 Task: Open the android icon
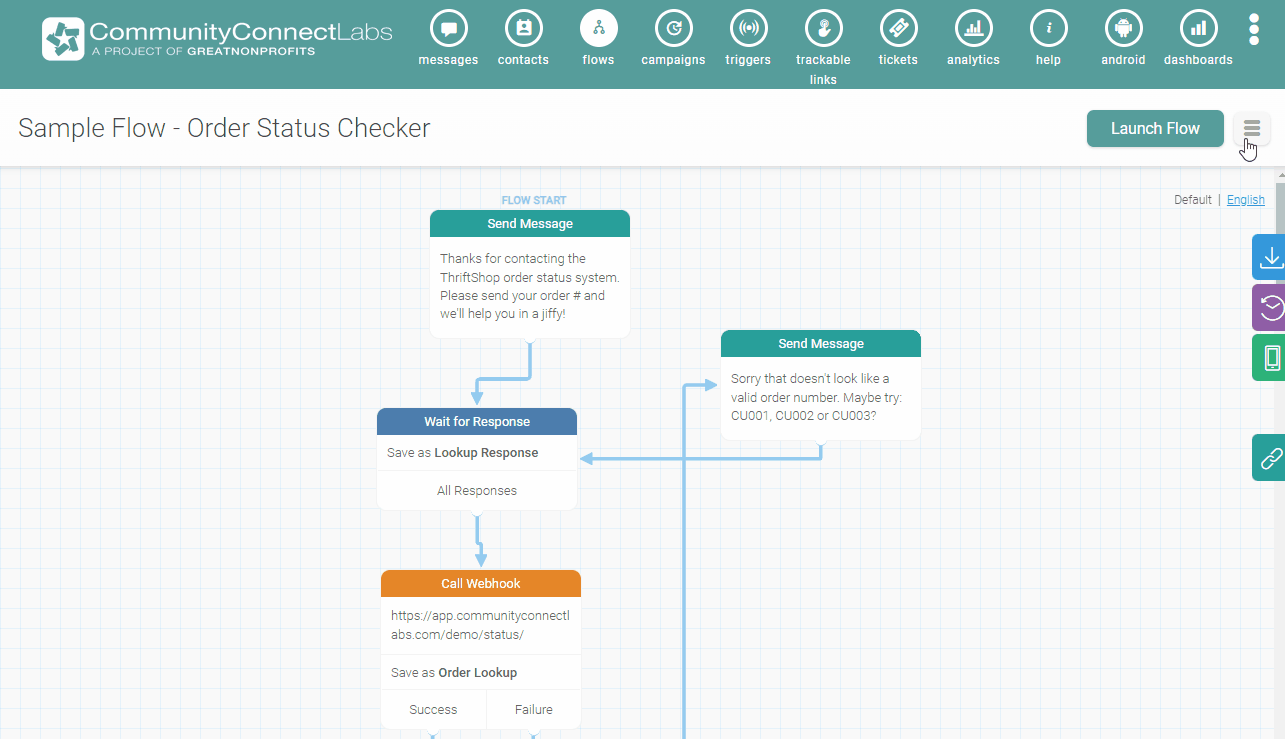(x=1123, y=28)
